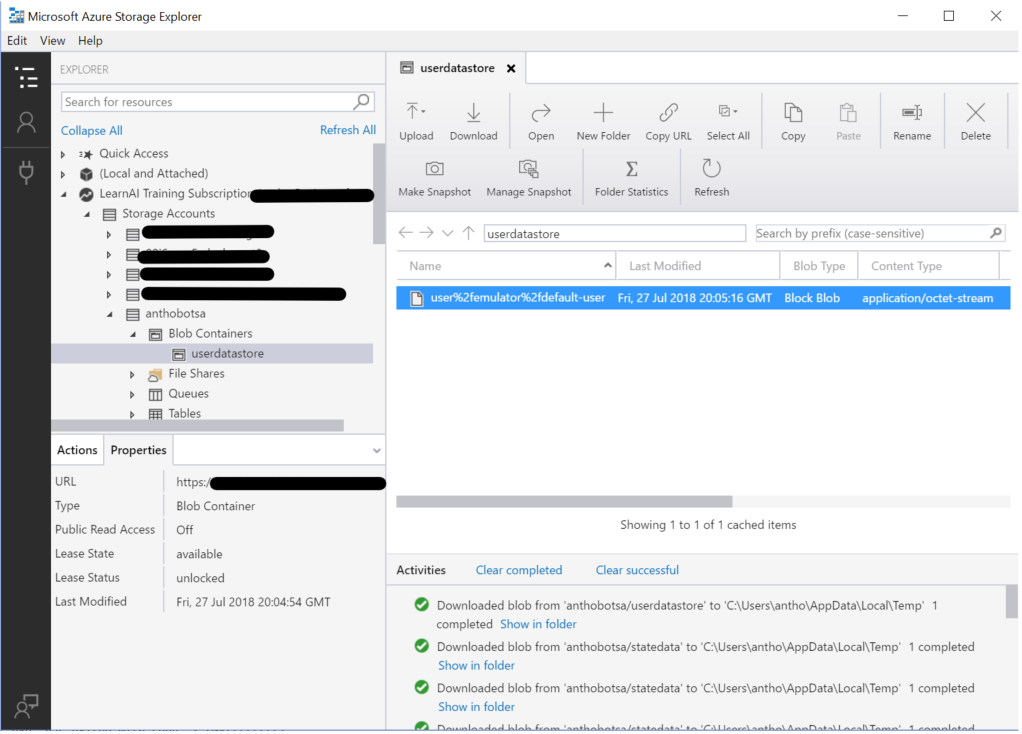Collapse the Blob Containers node
The image size is (1022, 734).
[x=133, y=334]
